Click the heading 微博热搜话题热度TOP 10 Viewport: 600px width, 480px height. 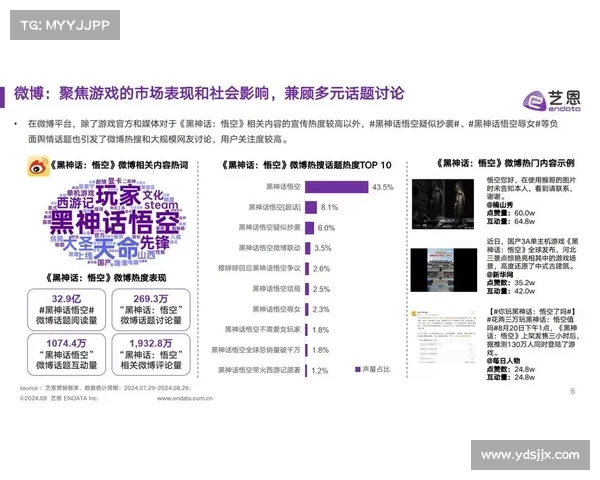pyautogui.click(x=306, y=165)
